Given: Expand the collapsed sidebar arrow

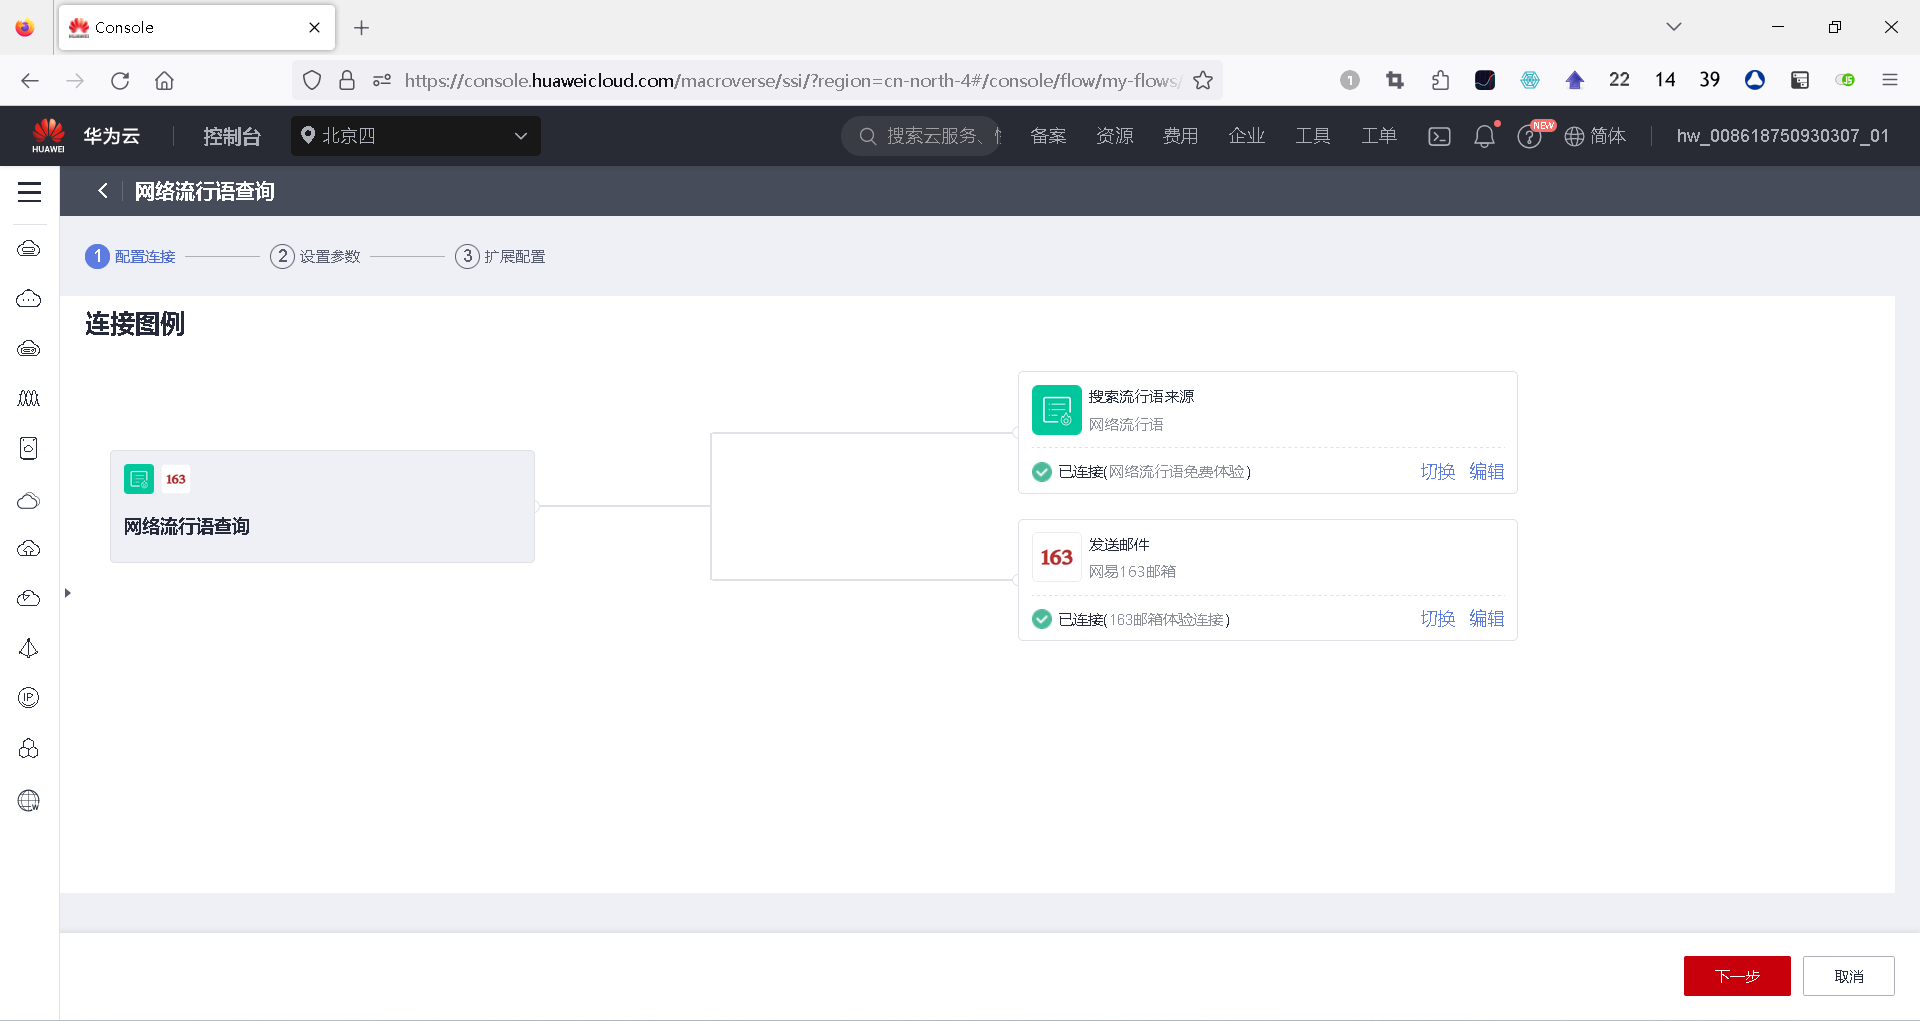Looking at the screenshot, I should [67, 593].
